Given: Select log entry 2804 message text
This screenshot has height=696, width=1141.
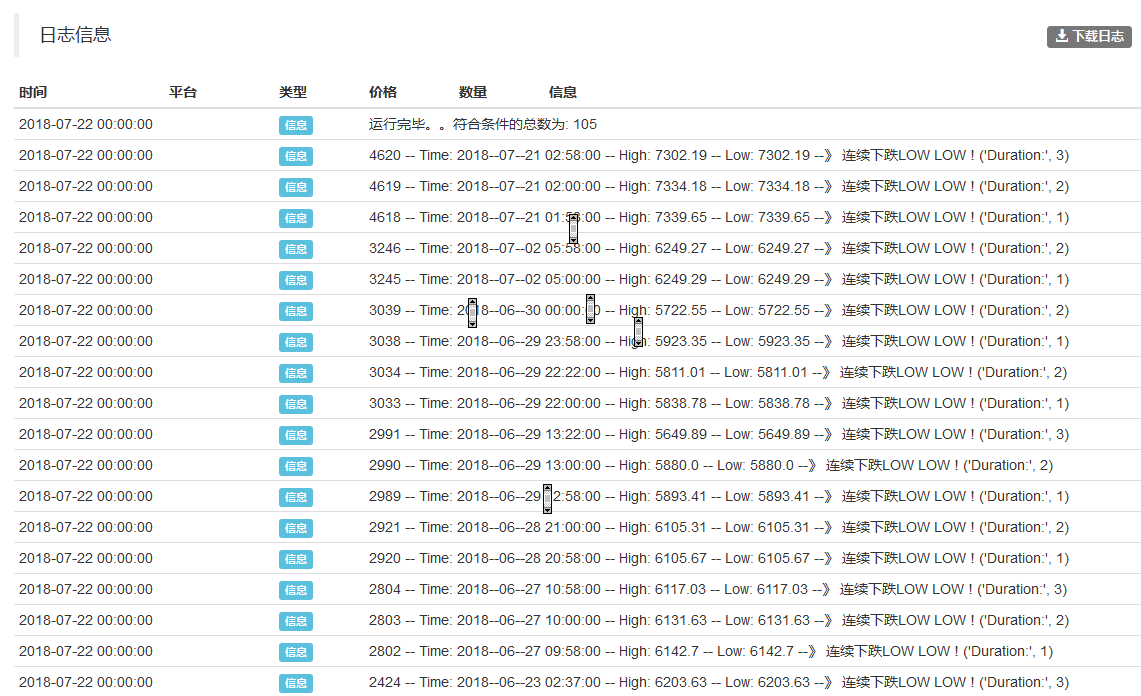Looking at the screenshot, I should pyautogui.click(x=717, y=590).
